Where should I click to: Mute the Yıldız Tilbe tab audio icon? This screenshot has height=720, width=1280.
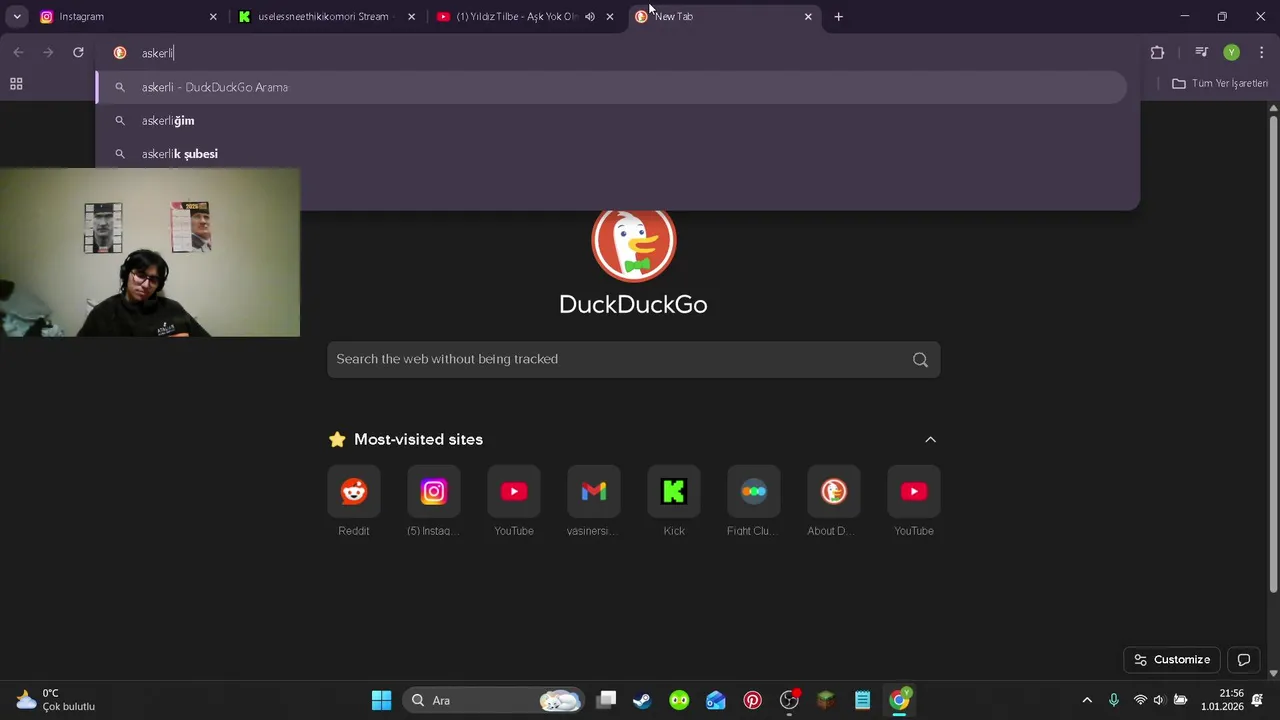tap(590, 16)
